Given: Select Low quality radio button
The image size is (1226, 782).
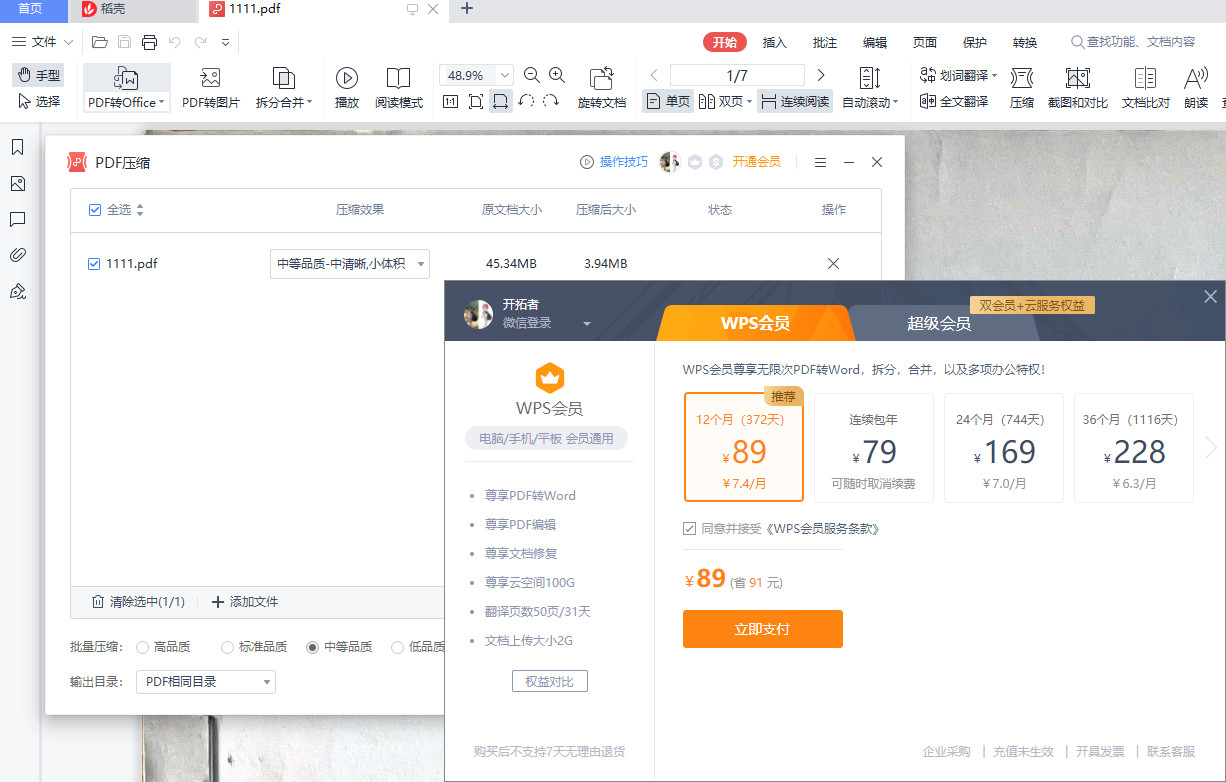Looking at the screenshot, I should (x=398, y=647).
